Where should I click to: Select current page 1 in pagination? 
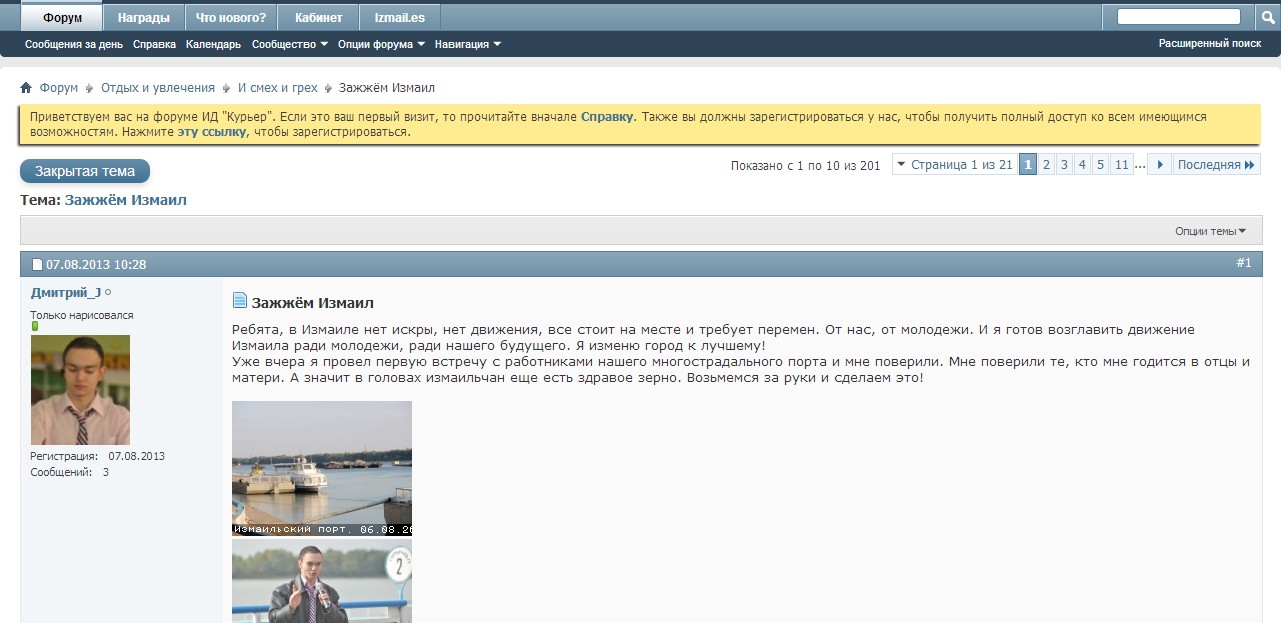tap(1028, 165)
